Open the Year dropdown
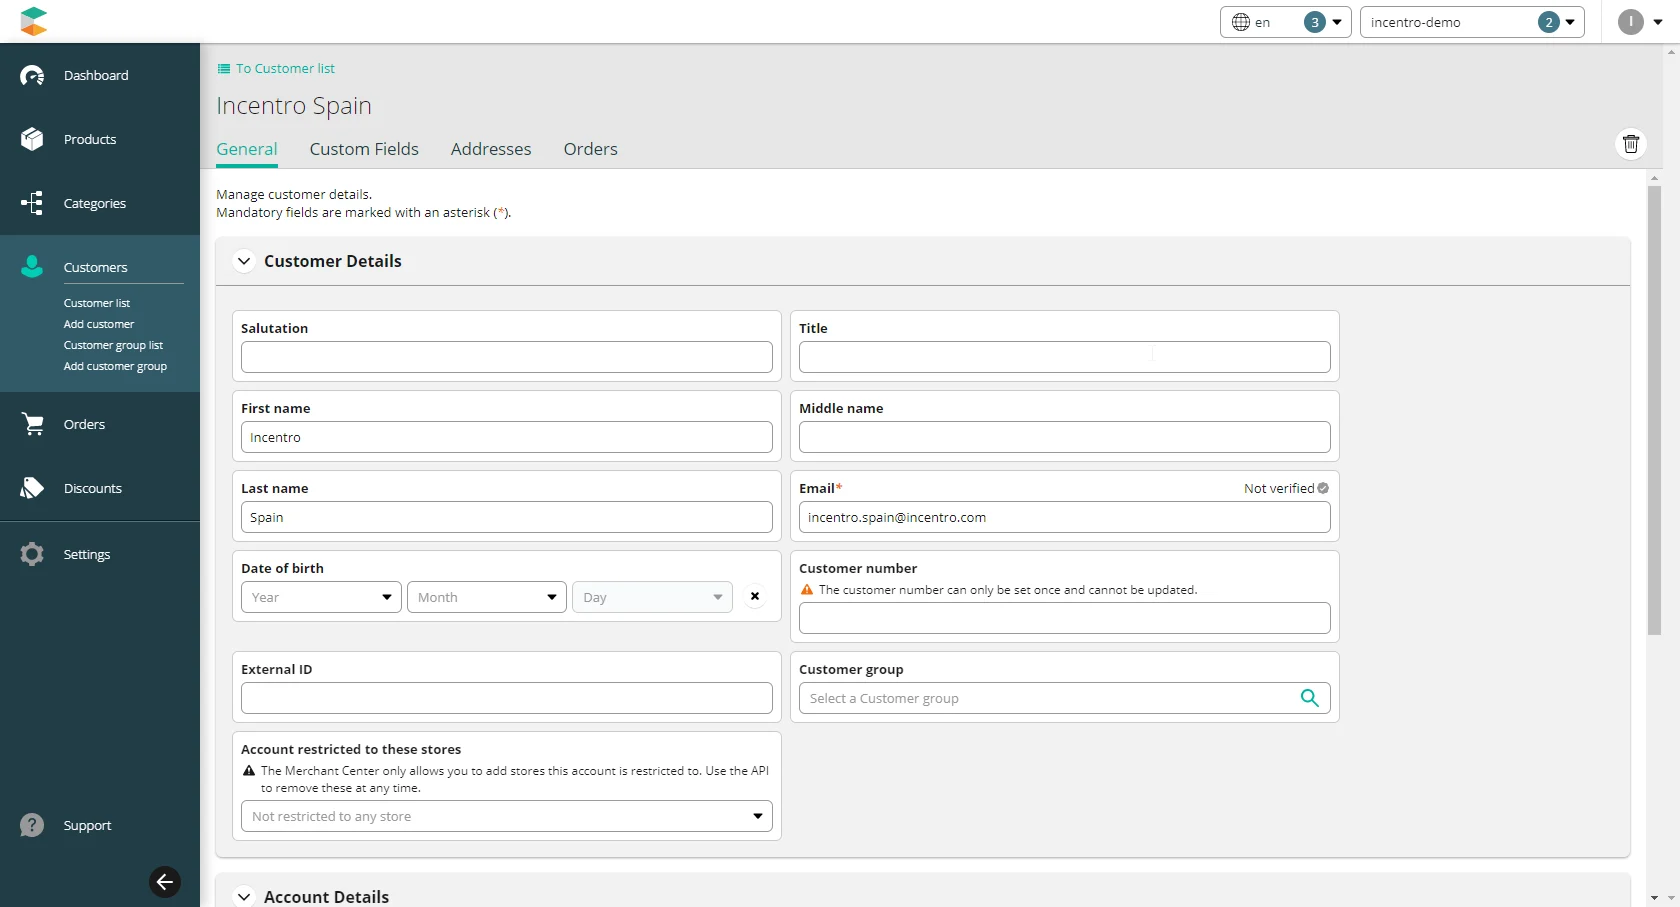1680x907 pixels. pos(321,597)
